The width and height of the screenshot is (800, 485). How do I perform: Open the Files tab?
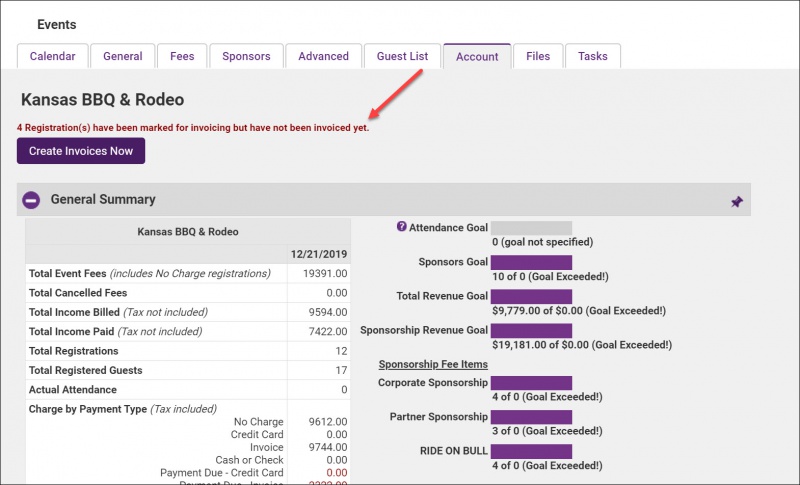[538, 57]
